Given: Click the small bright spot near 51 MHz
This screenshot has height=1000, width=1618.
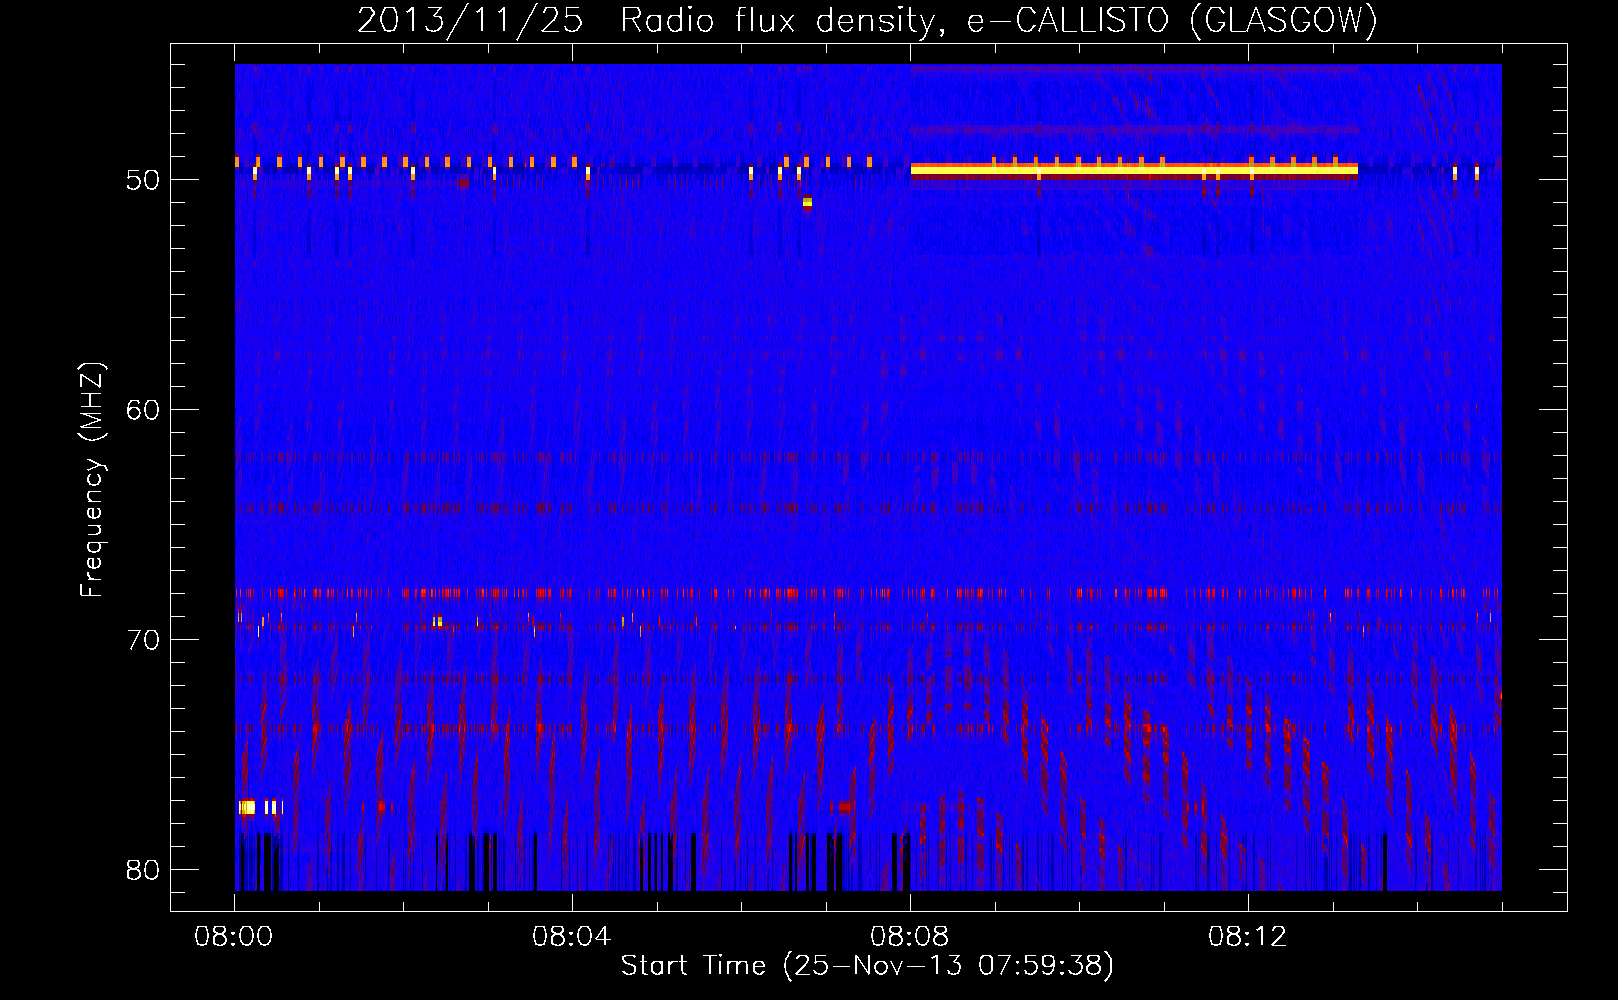Looking at the screenshot, I should coord(807,202).
